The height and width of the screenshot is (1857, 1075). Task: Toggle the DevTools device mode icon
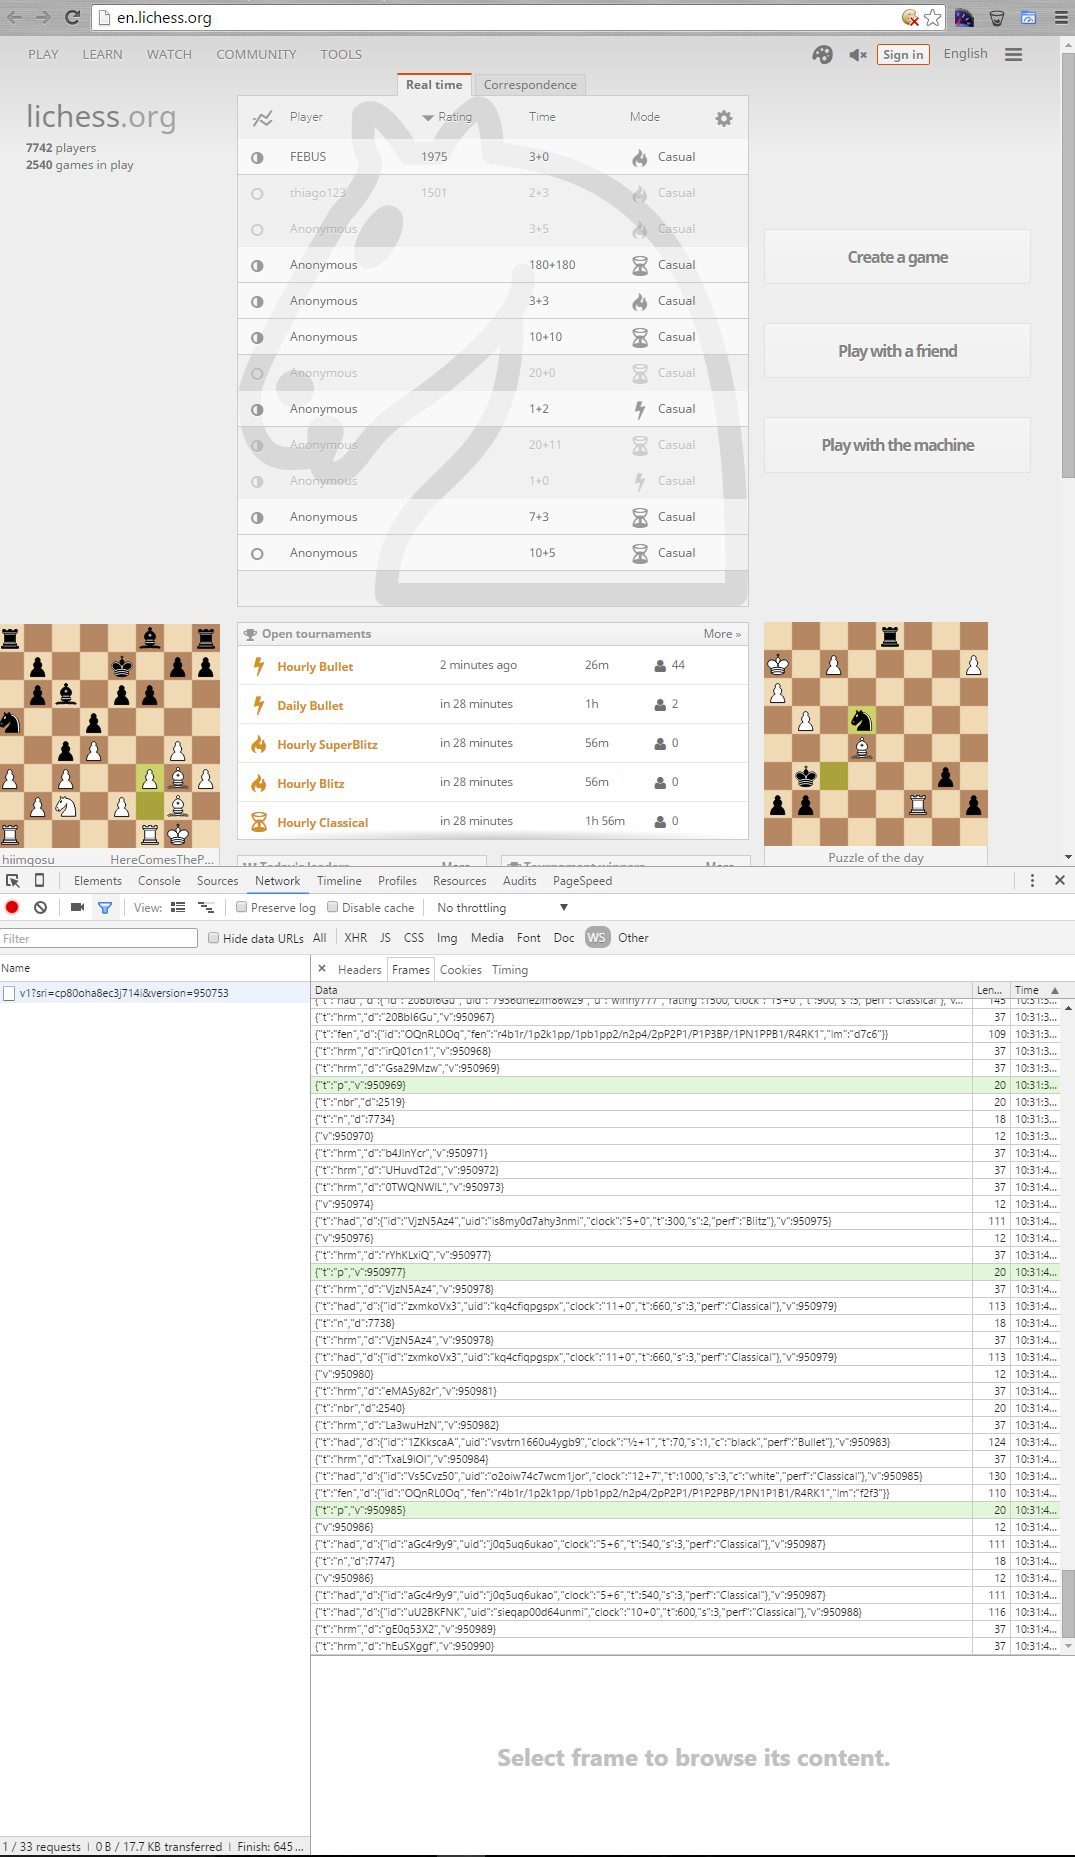point(39,880)
